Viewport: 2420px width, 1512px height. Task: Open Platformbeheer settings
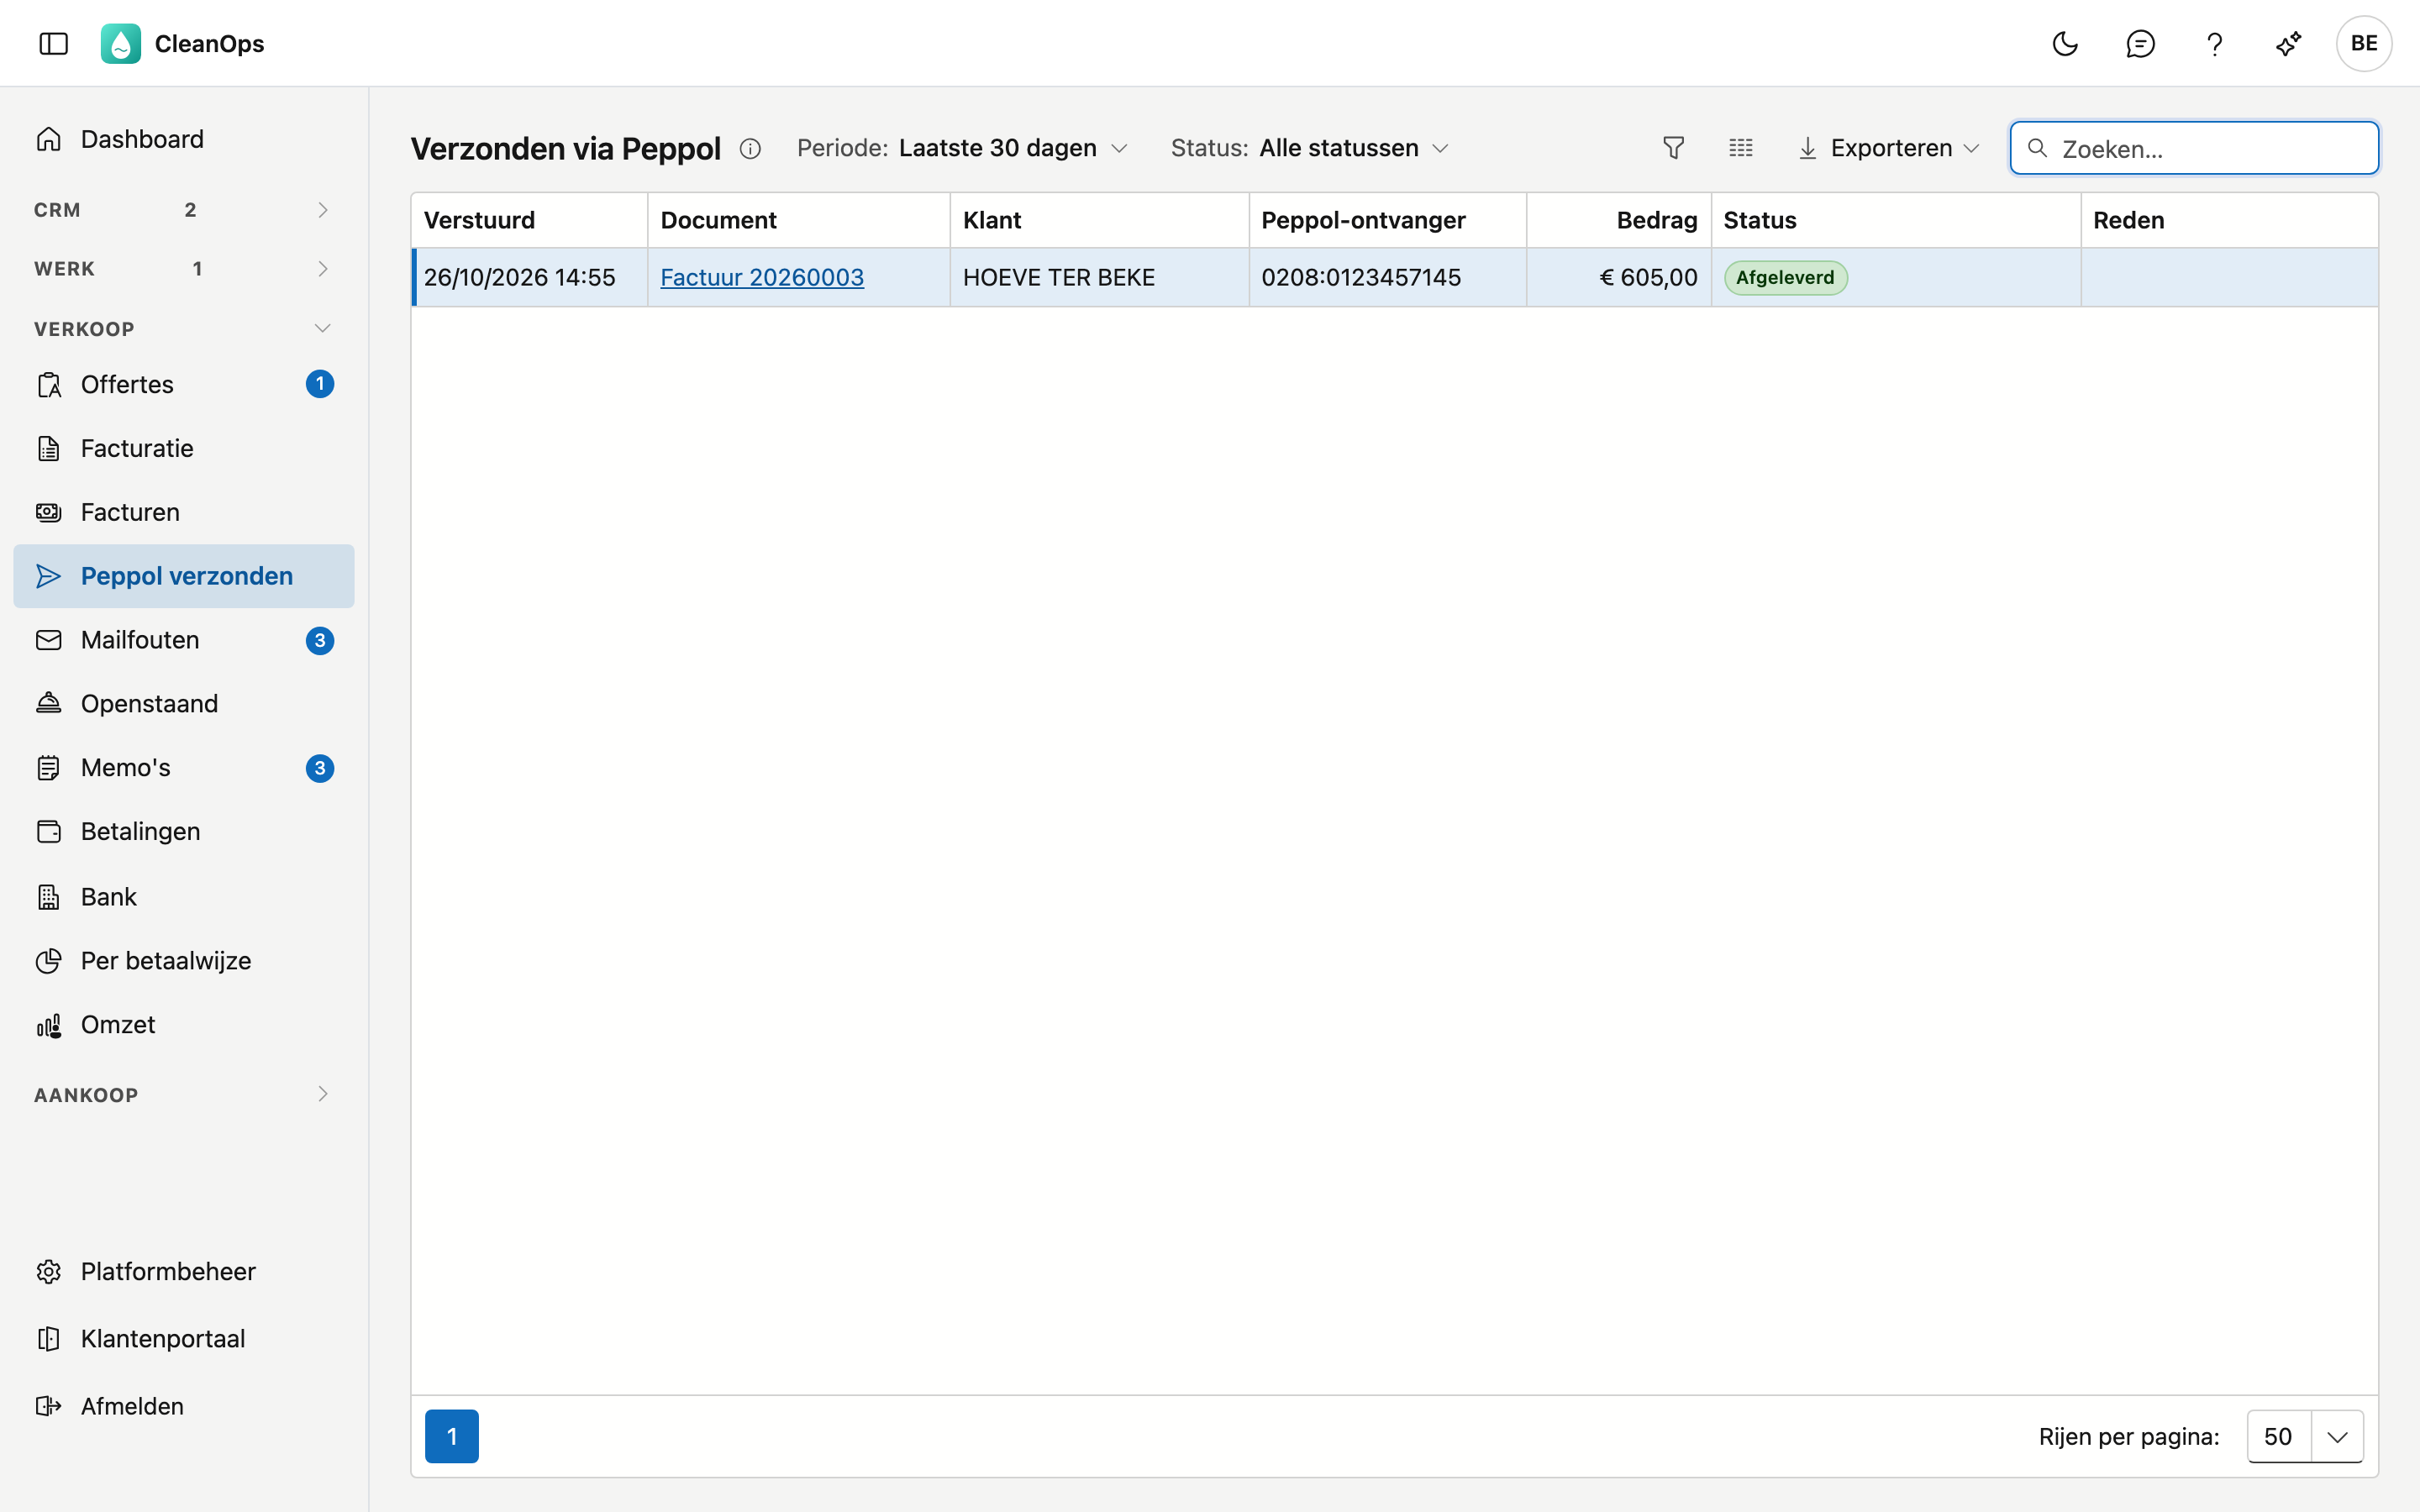coord(184,1271)
